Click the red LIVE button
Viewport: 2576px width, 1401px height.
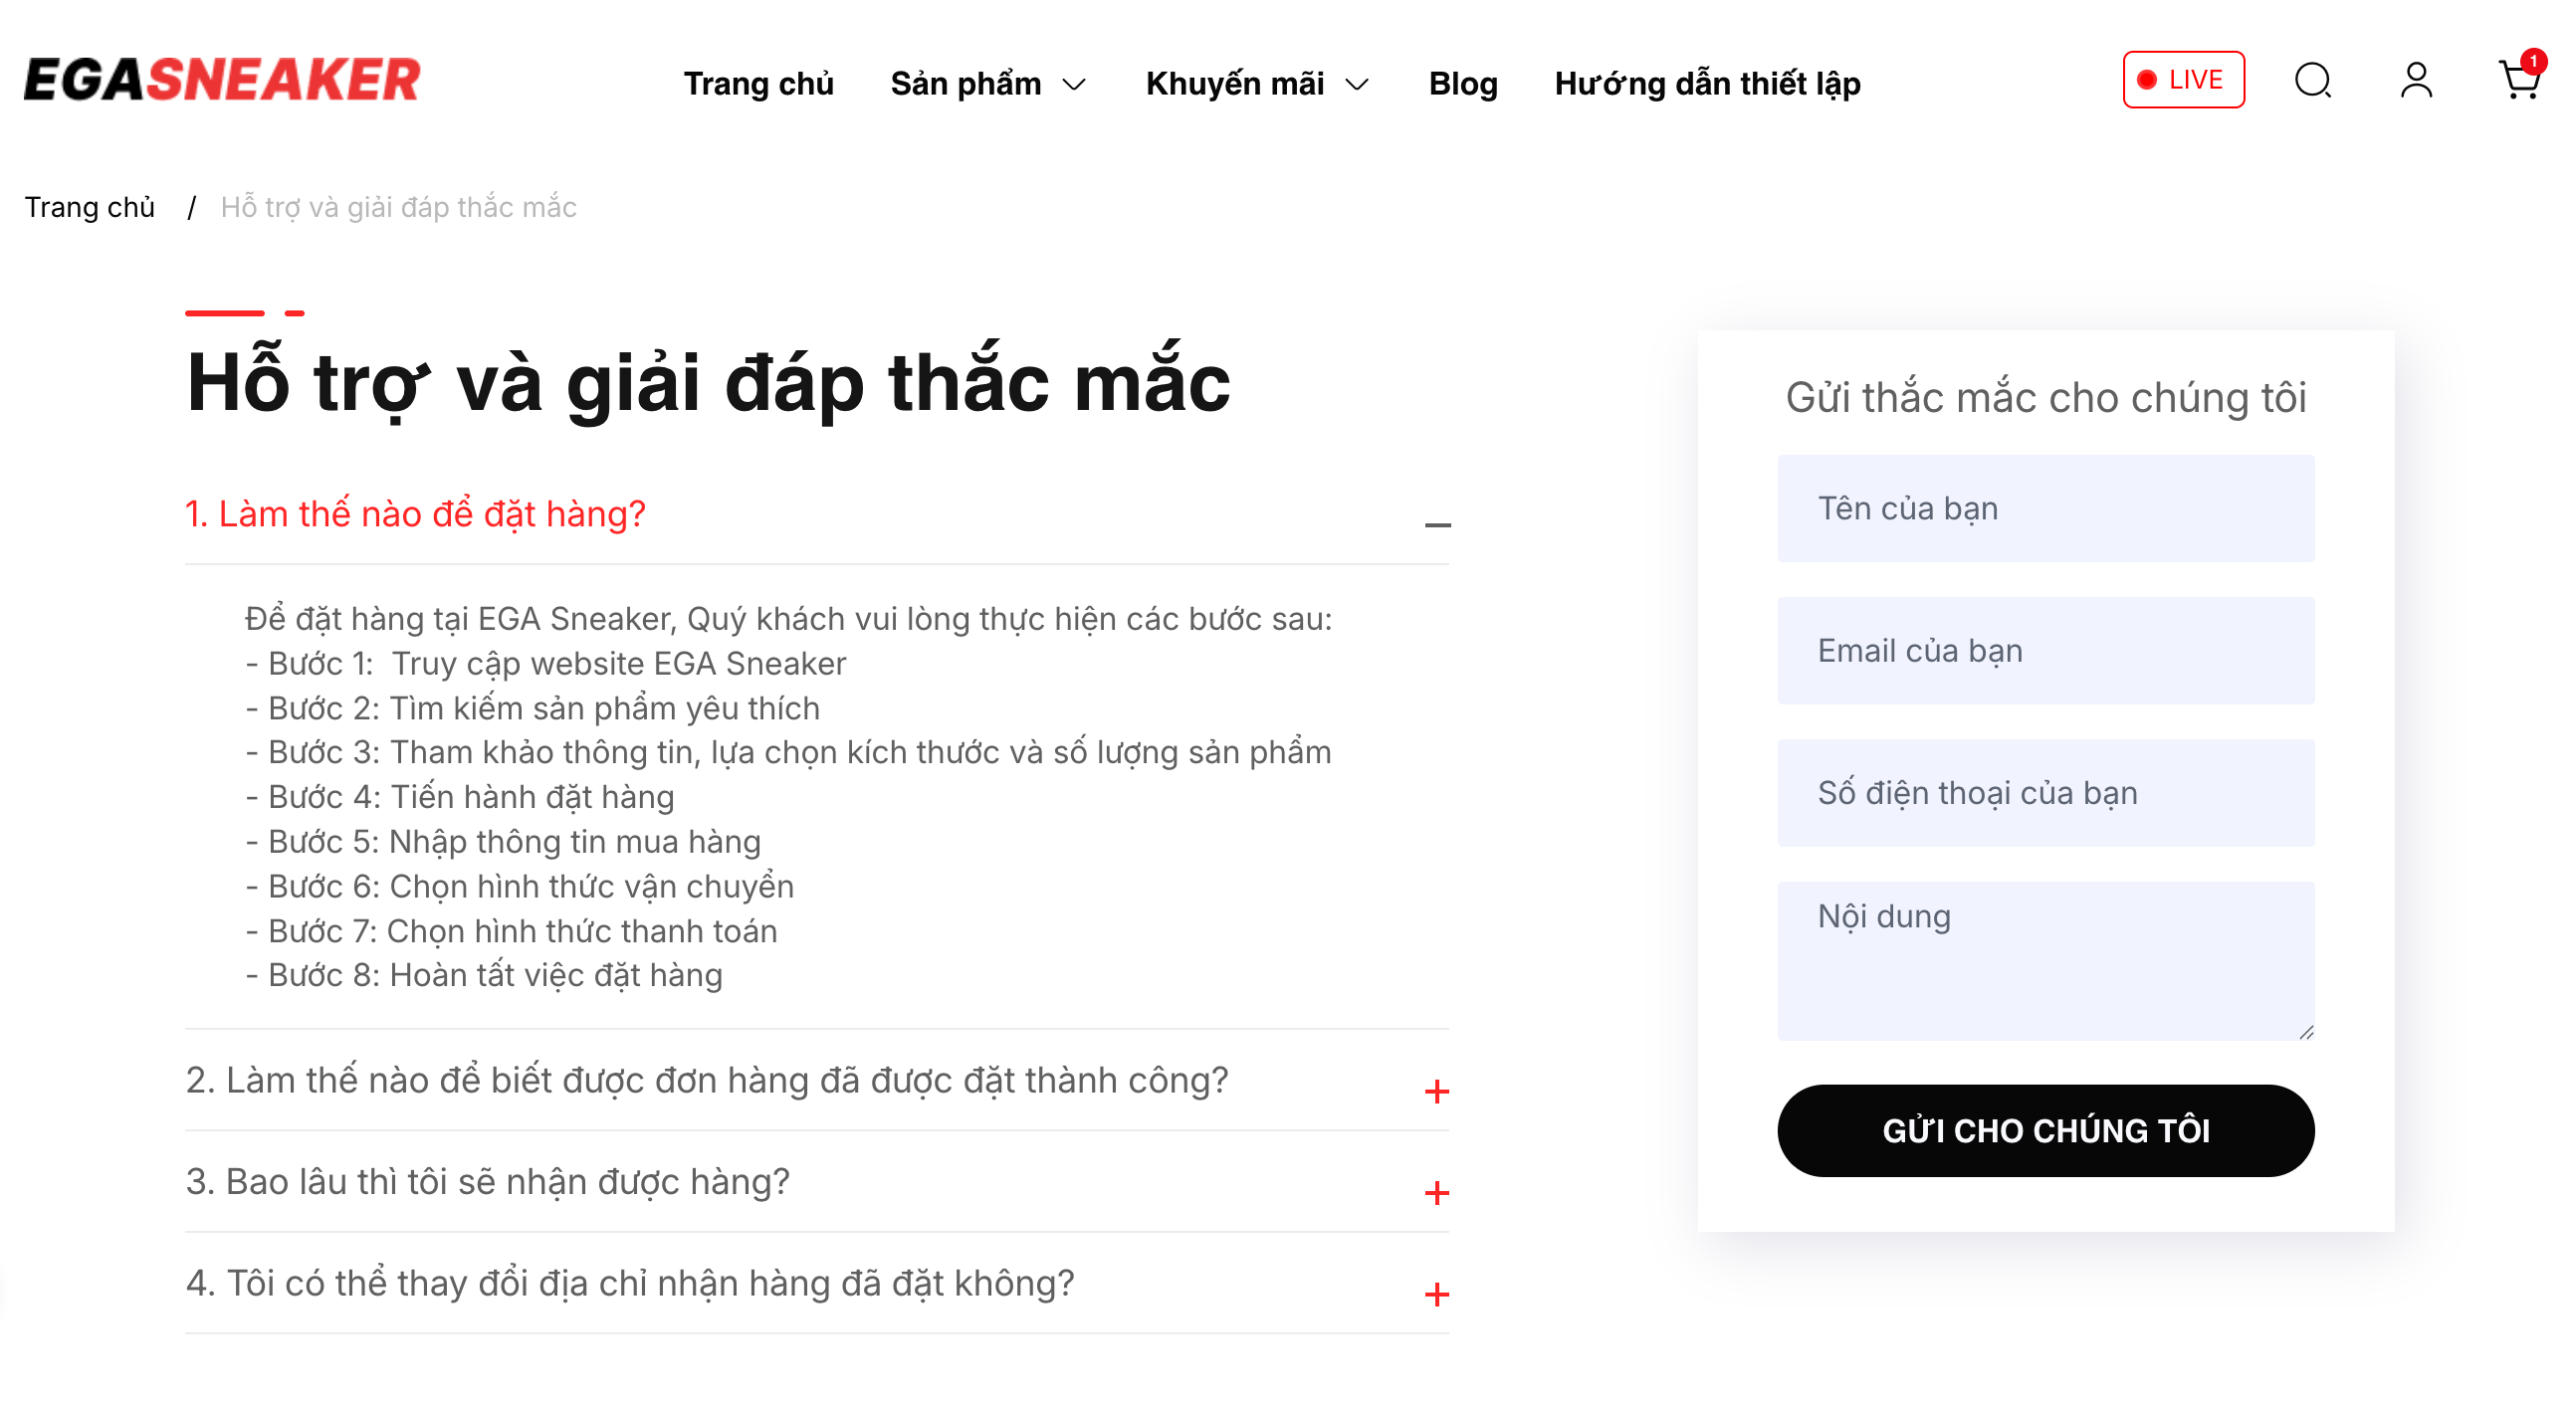click(2183, 80)
